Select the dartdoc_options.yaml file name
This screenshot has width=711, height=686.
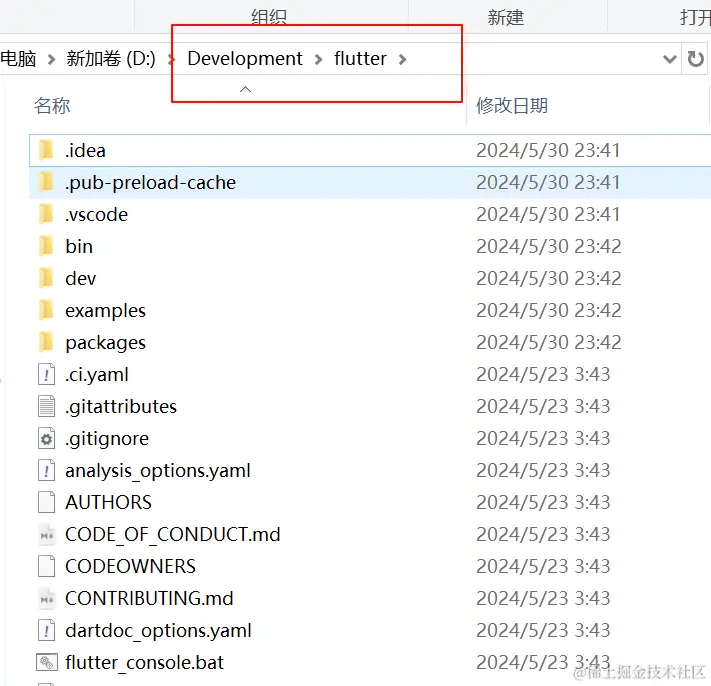pyautogui.click(x=158, y=631)
